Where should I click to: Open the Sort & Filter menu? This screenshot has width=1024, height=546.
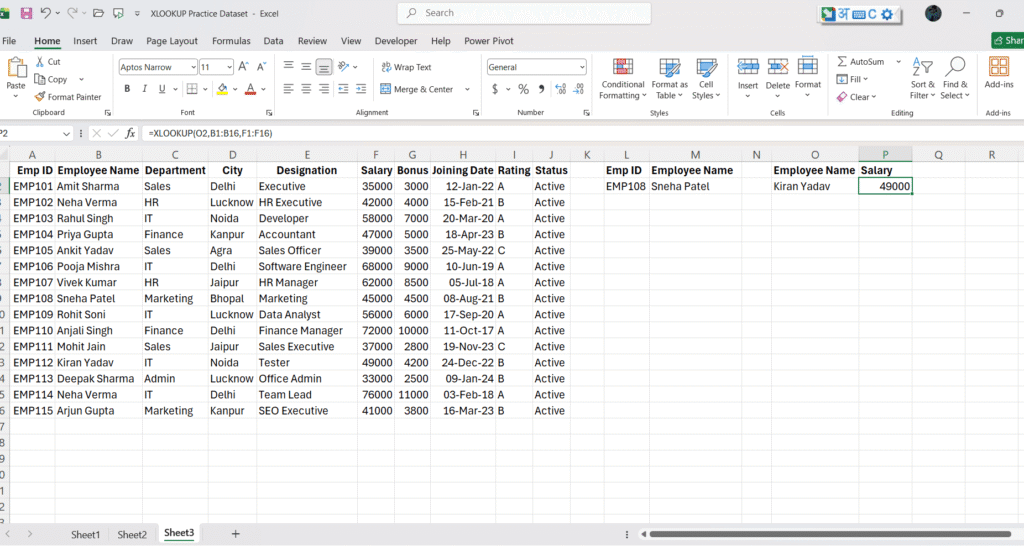(923, 78)
